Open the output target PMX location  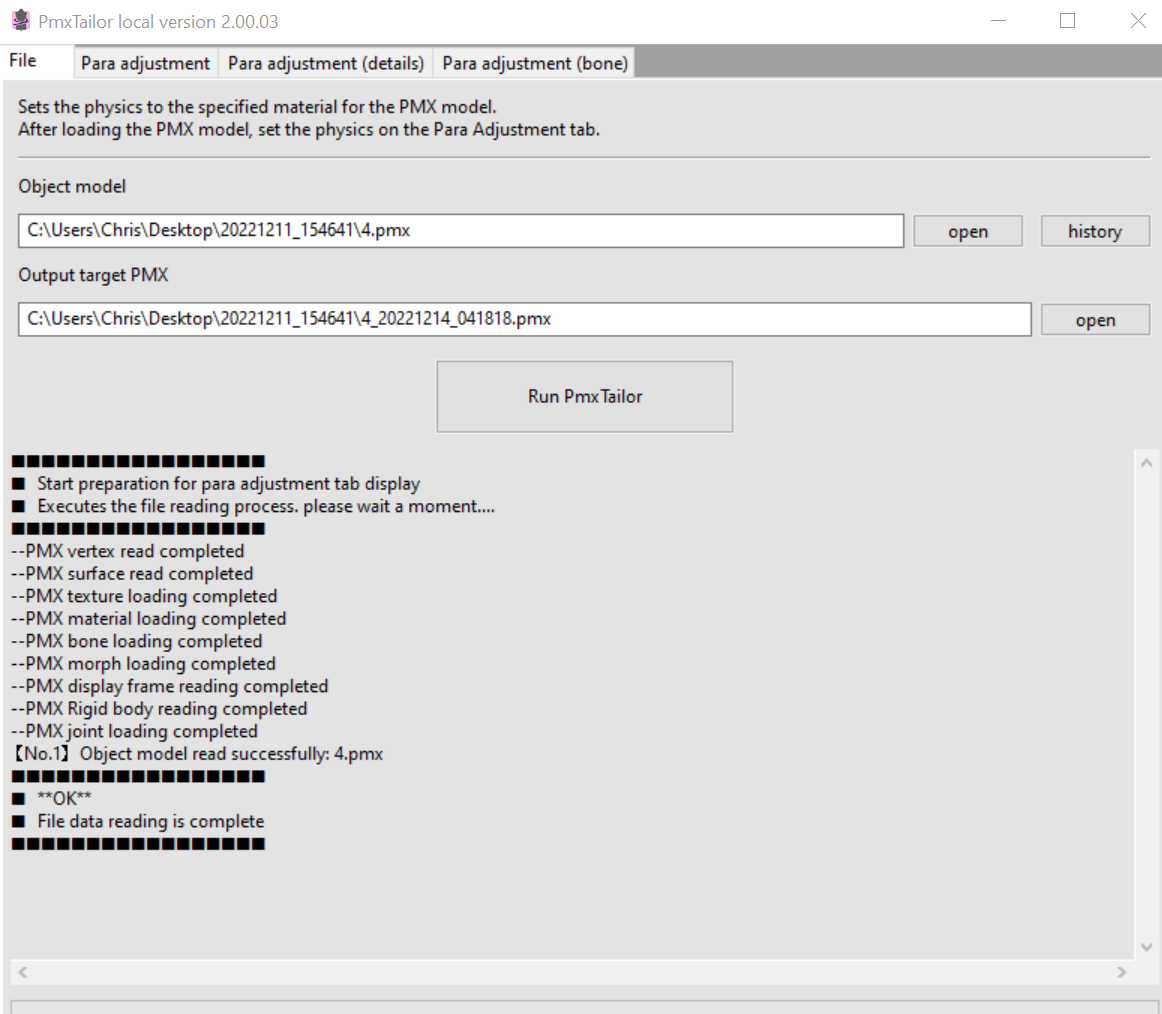pos(1095,319)
